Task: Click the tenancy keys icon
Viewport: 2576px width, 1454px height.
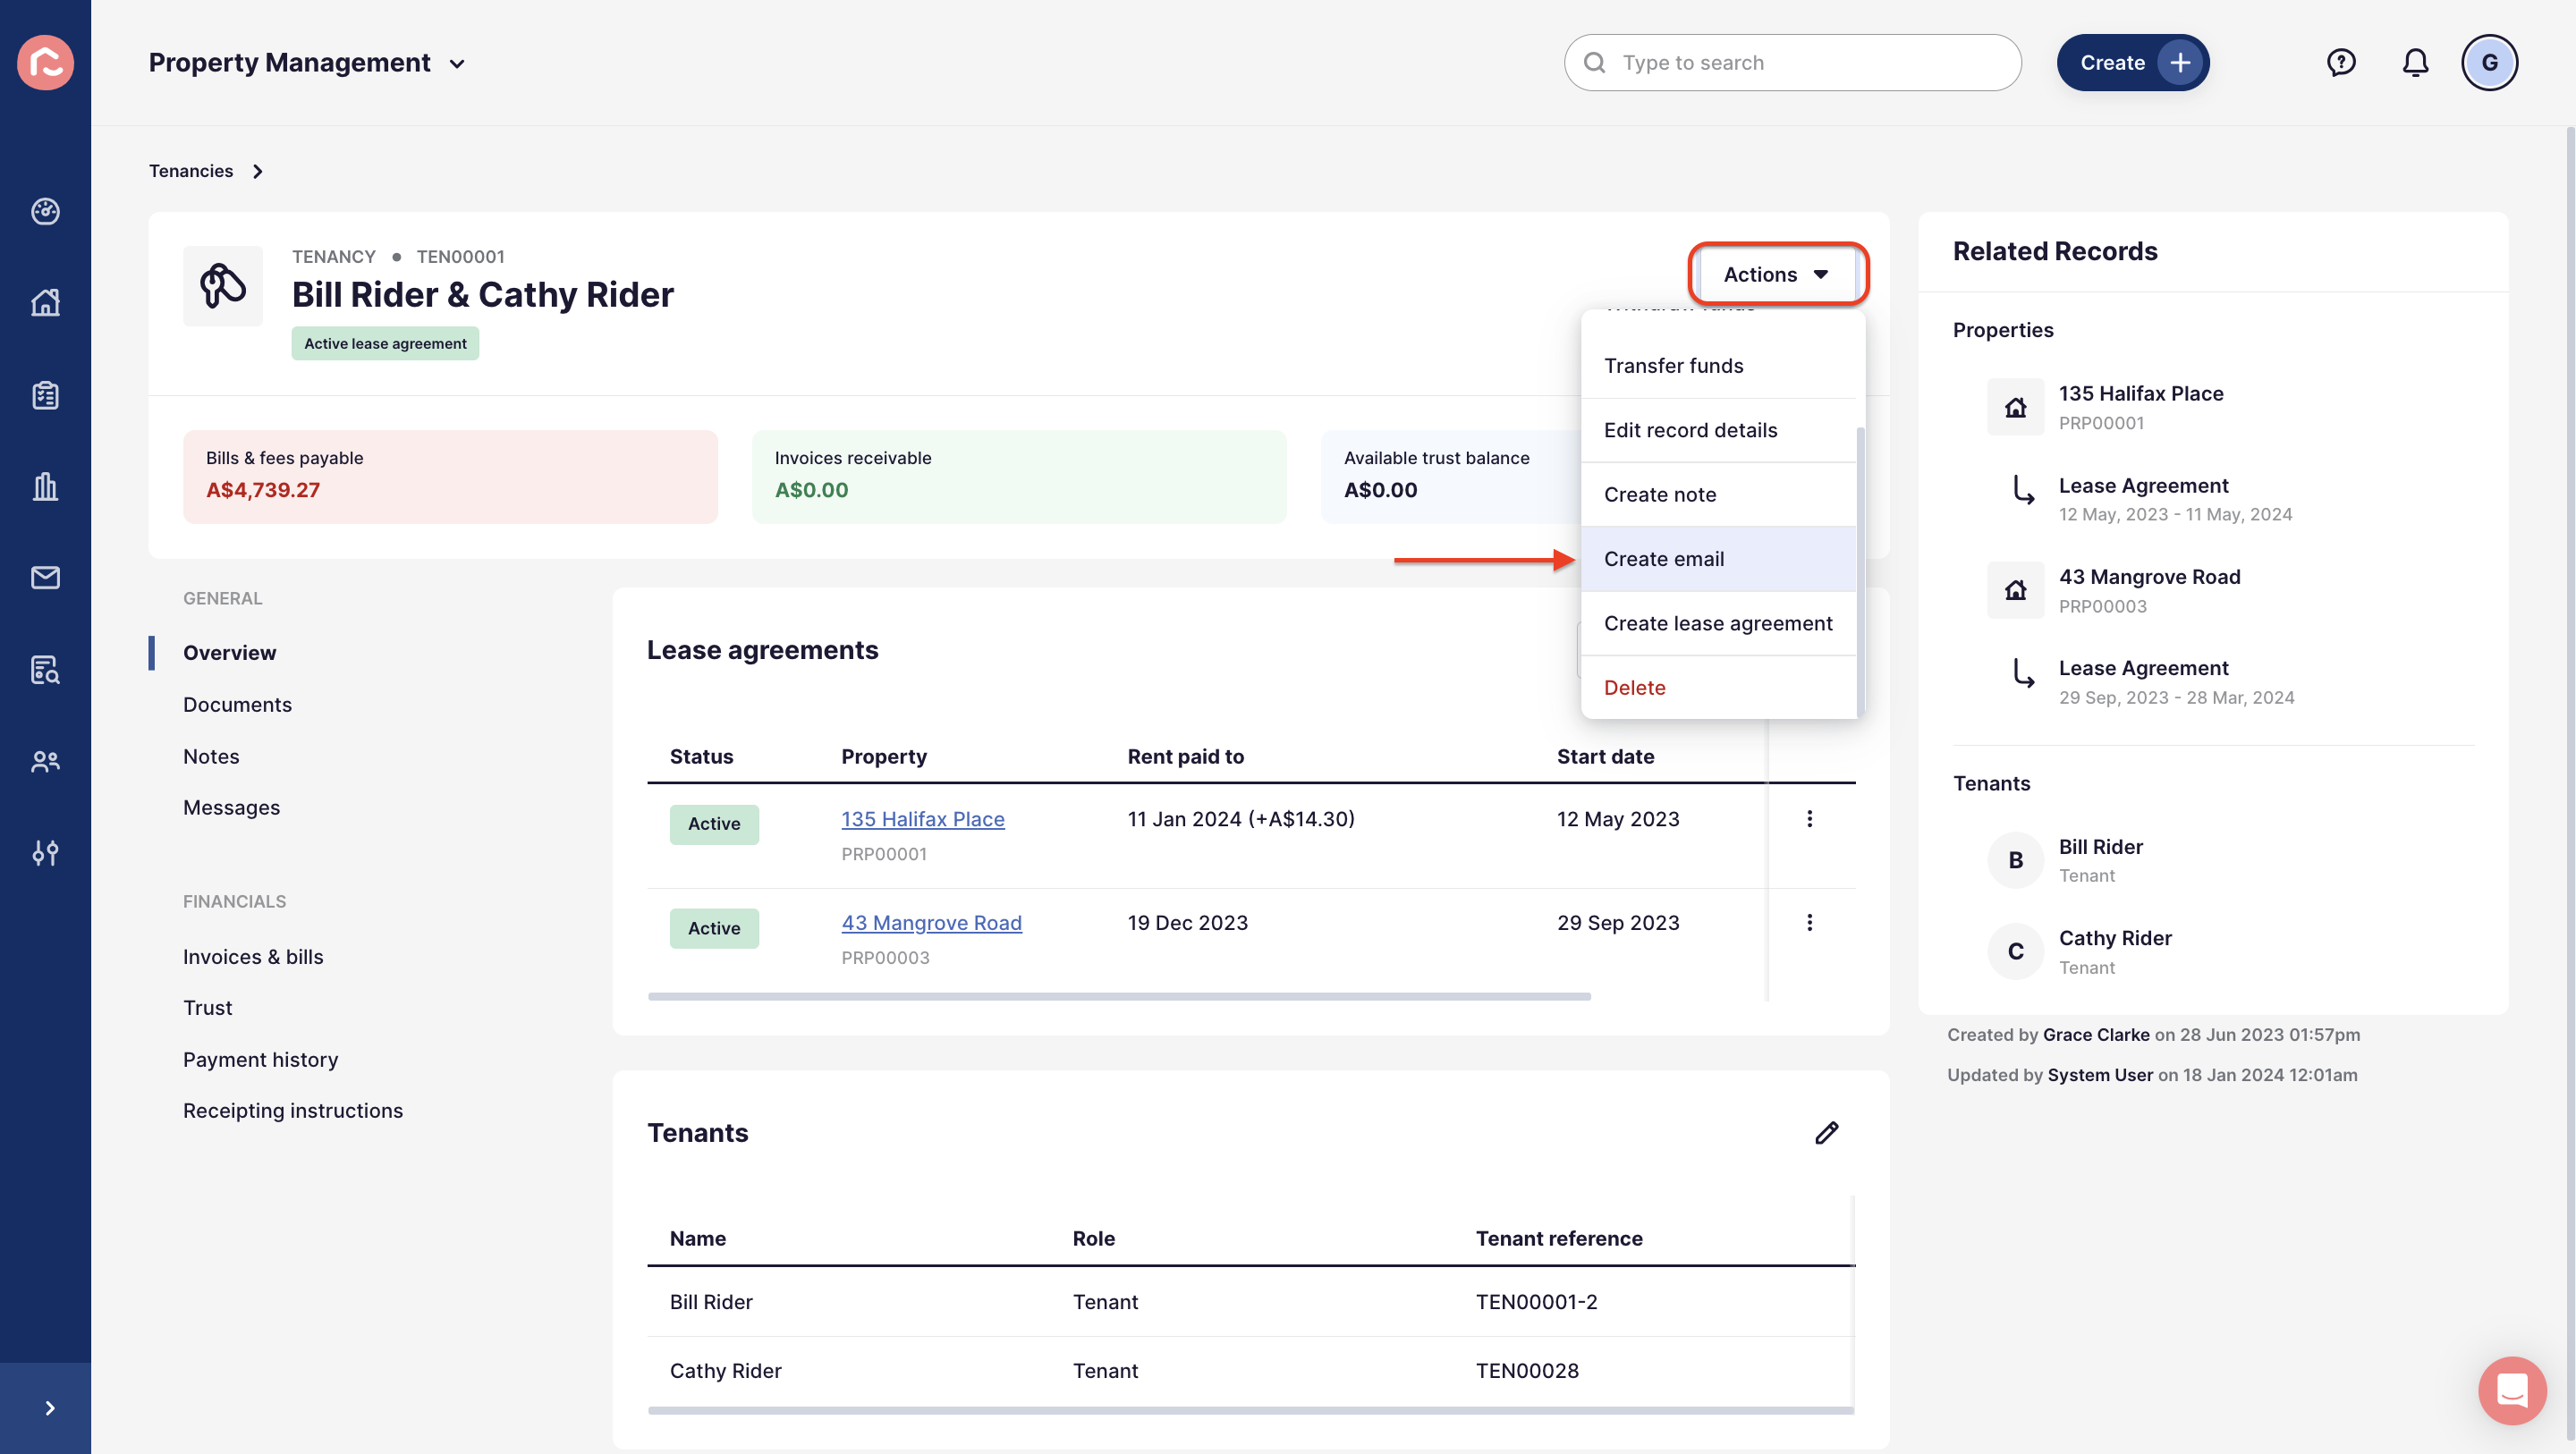Action: (222, 286)
